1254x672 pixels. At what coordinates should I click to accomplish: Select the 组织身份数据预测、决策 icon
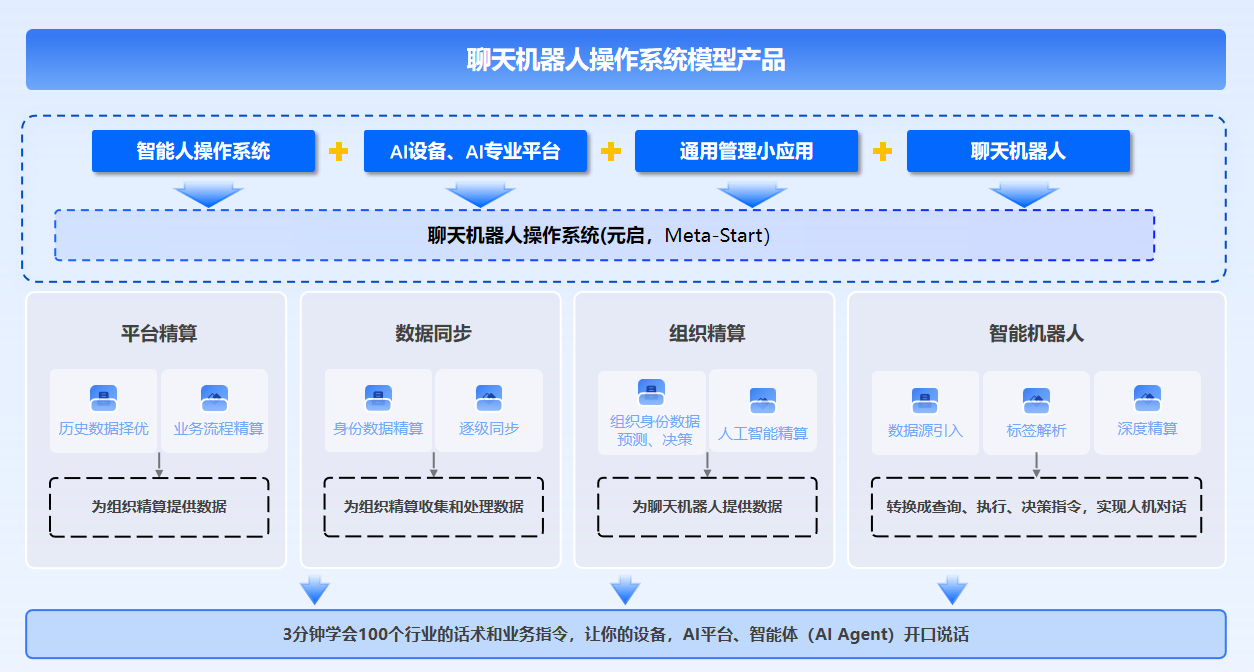[652, 392]
